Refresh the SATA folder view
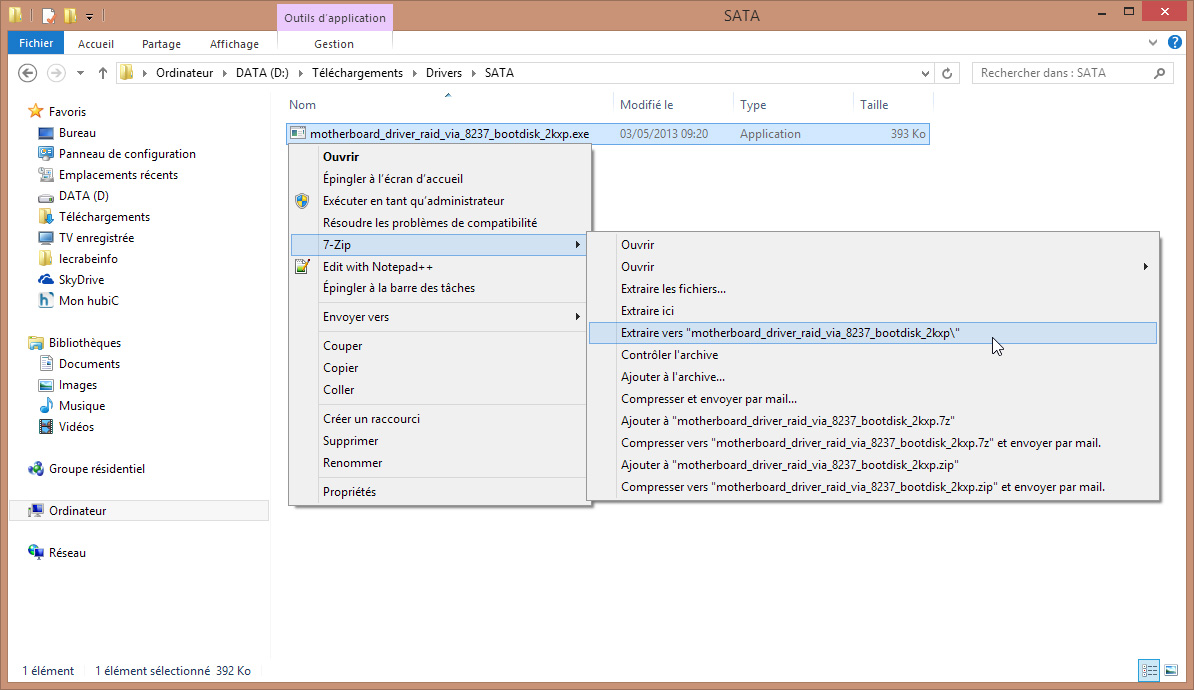 click(947, 73)
